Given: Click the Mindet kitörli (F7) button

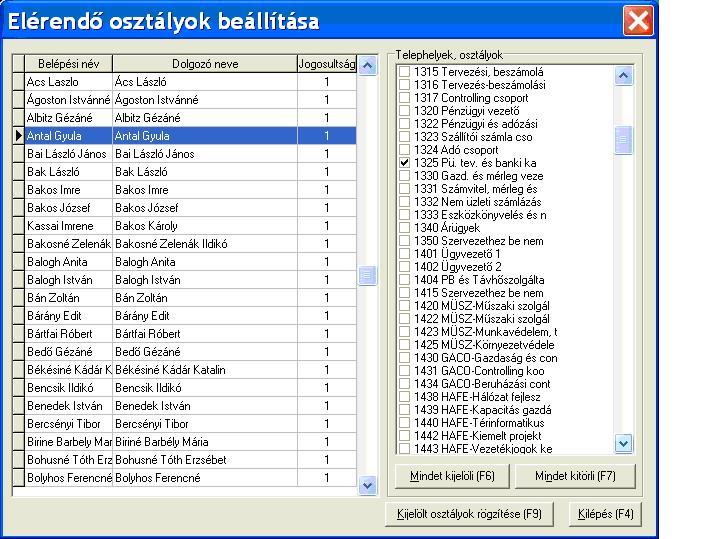Looking at the screenshot, I should 575,476.
